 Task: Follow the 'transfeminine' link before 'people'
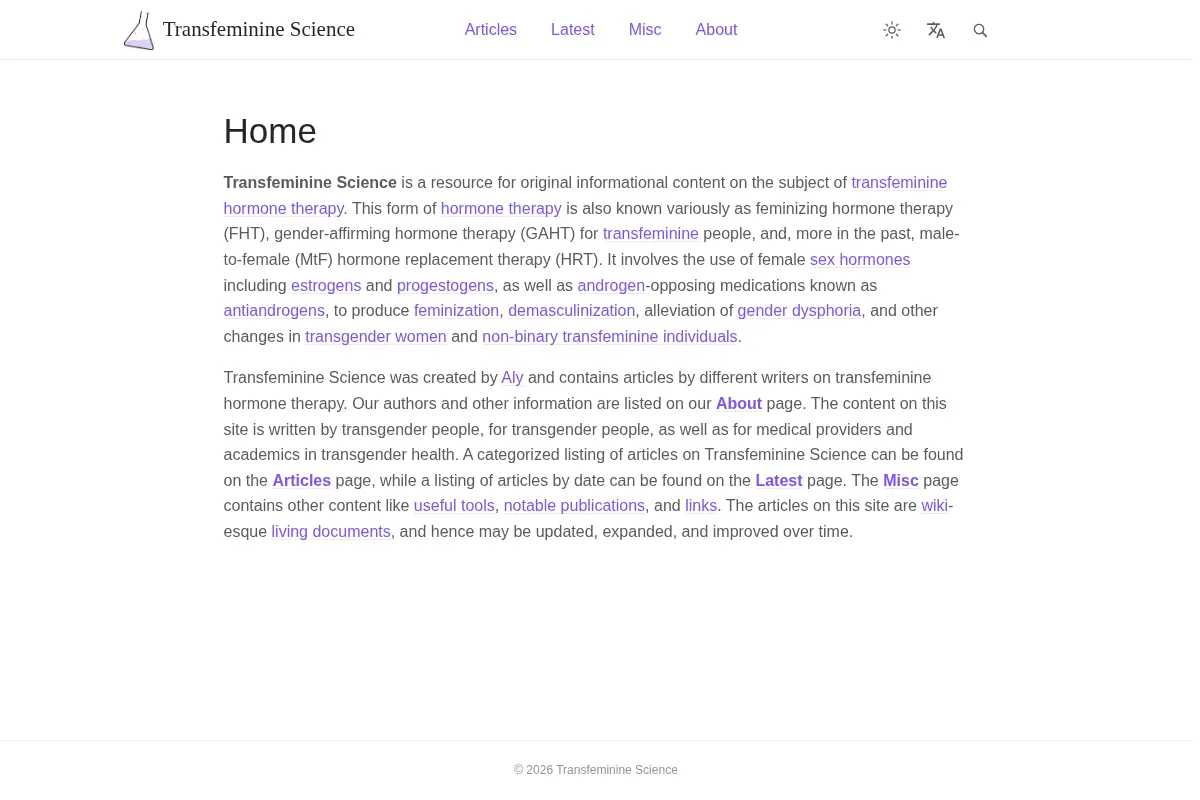[651, 234]
